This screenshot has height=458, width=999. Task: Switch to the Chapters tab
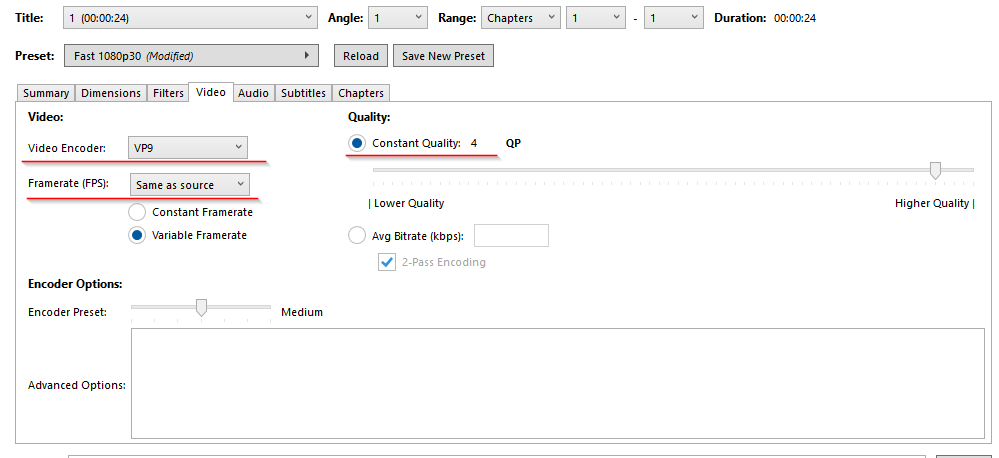click(361, 93)
